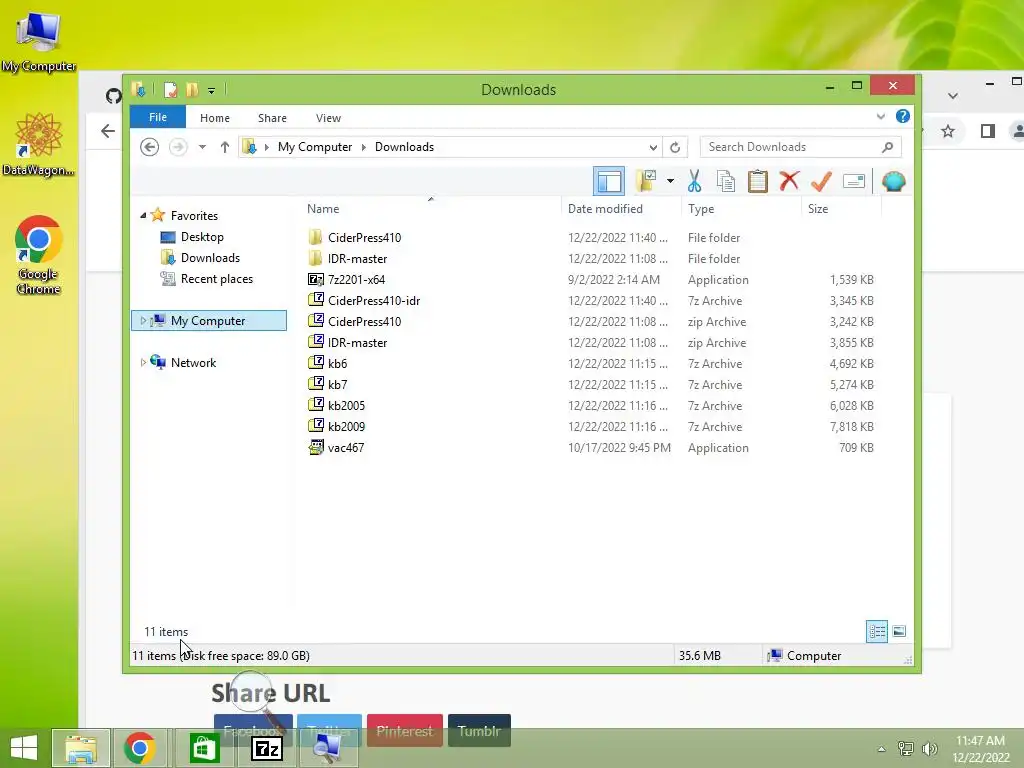Expand the Network tree node
The height and width of the screenshot is (768, 1024).
pyautogui.click(x=143, y=362)
